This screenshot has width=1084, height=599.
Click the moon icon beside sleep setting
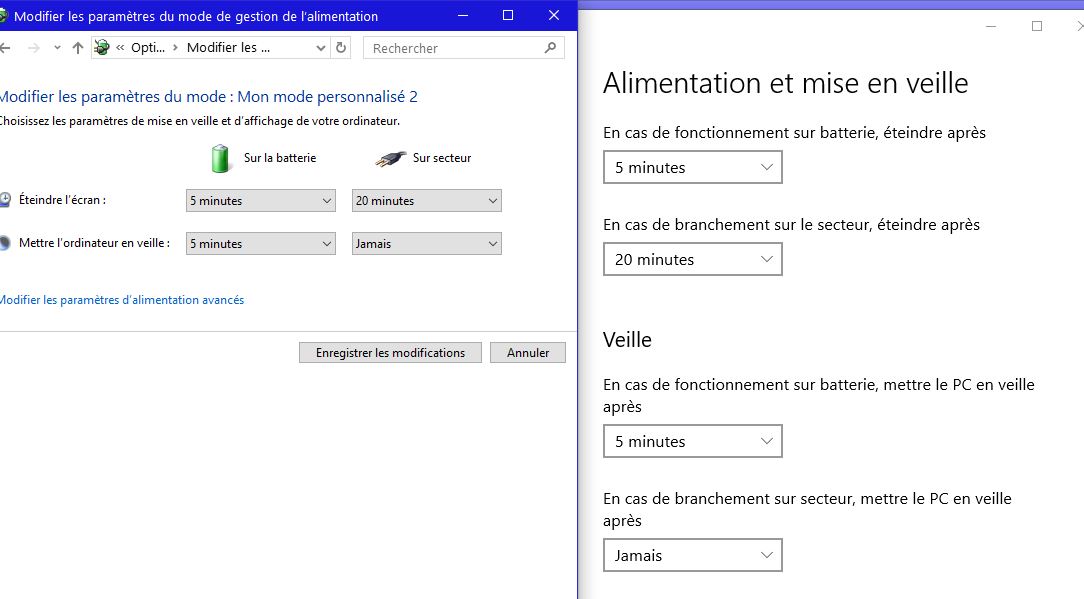(5, 243)
